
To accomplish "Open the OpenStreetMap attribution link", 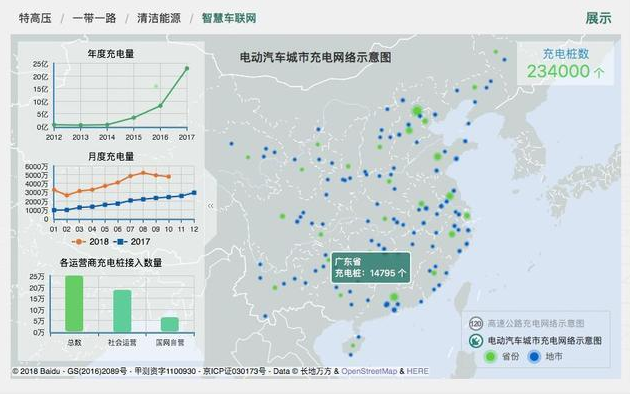I will pyautogui.click(x=369, y=371).
